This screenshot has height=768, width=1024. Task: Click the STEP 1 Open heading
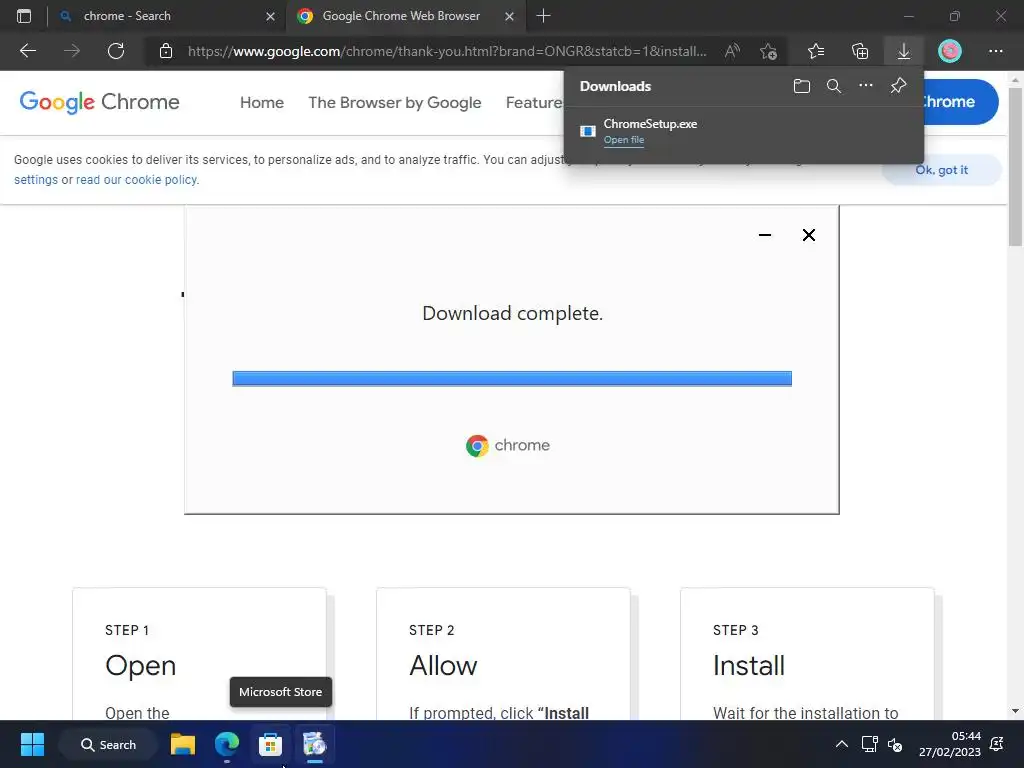pos(140,665)
